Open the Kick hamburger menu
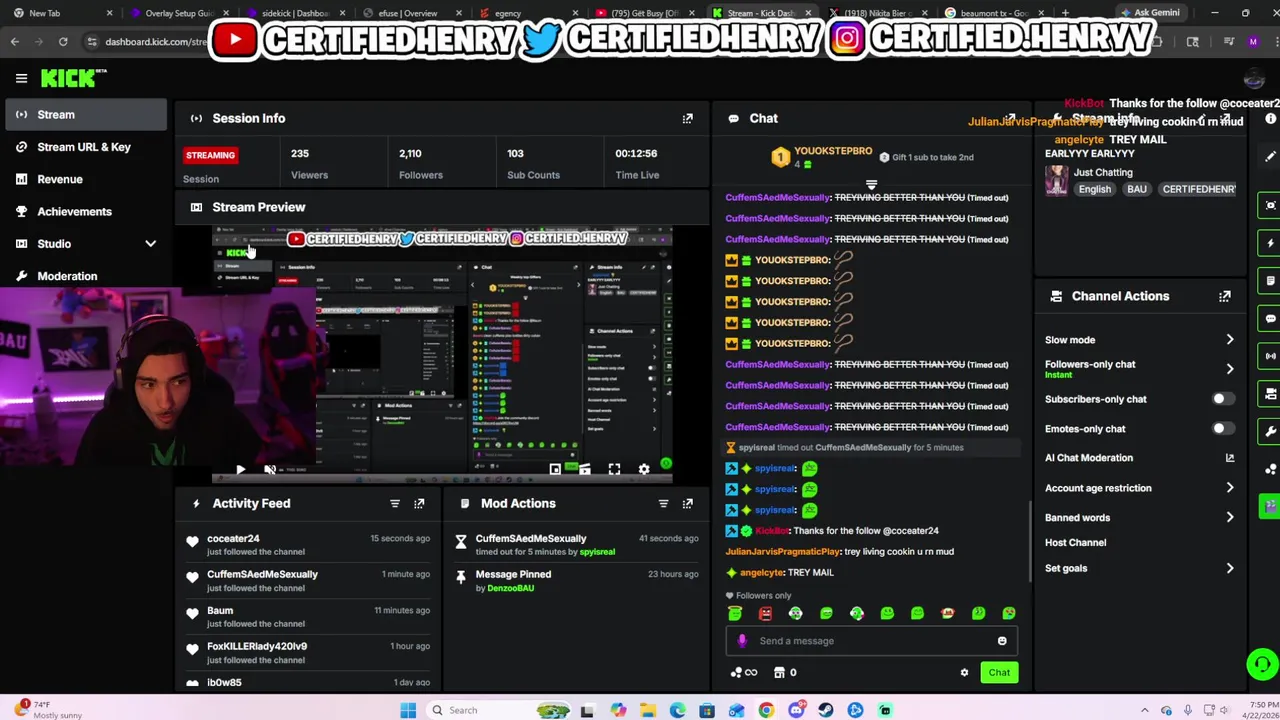 [x=21, y=78]
